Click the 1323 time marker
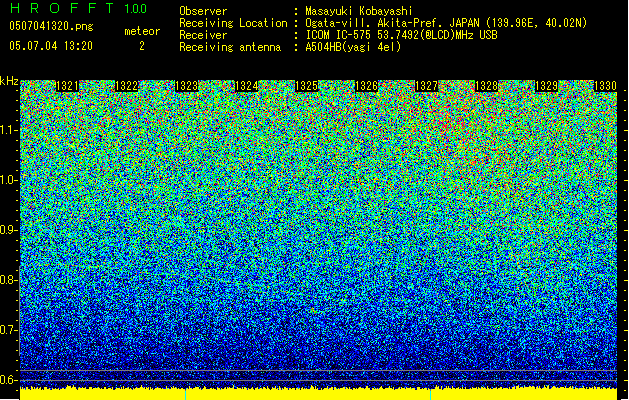This screenshot has height=400, width=629. pos(187,86)
